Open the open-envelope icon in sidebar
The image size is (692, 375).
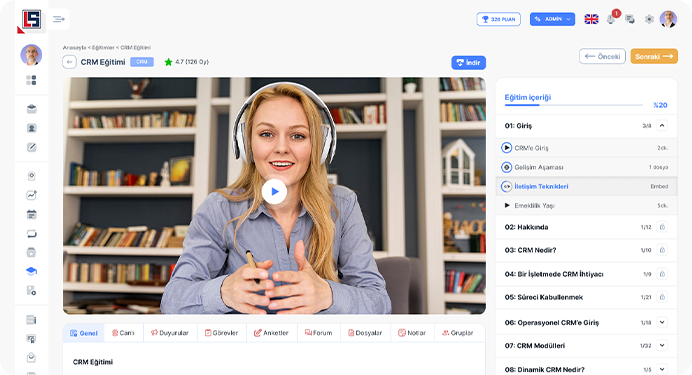31,357
